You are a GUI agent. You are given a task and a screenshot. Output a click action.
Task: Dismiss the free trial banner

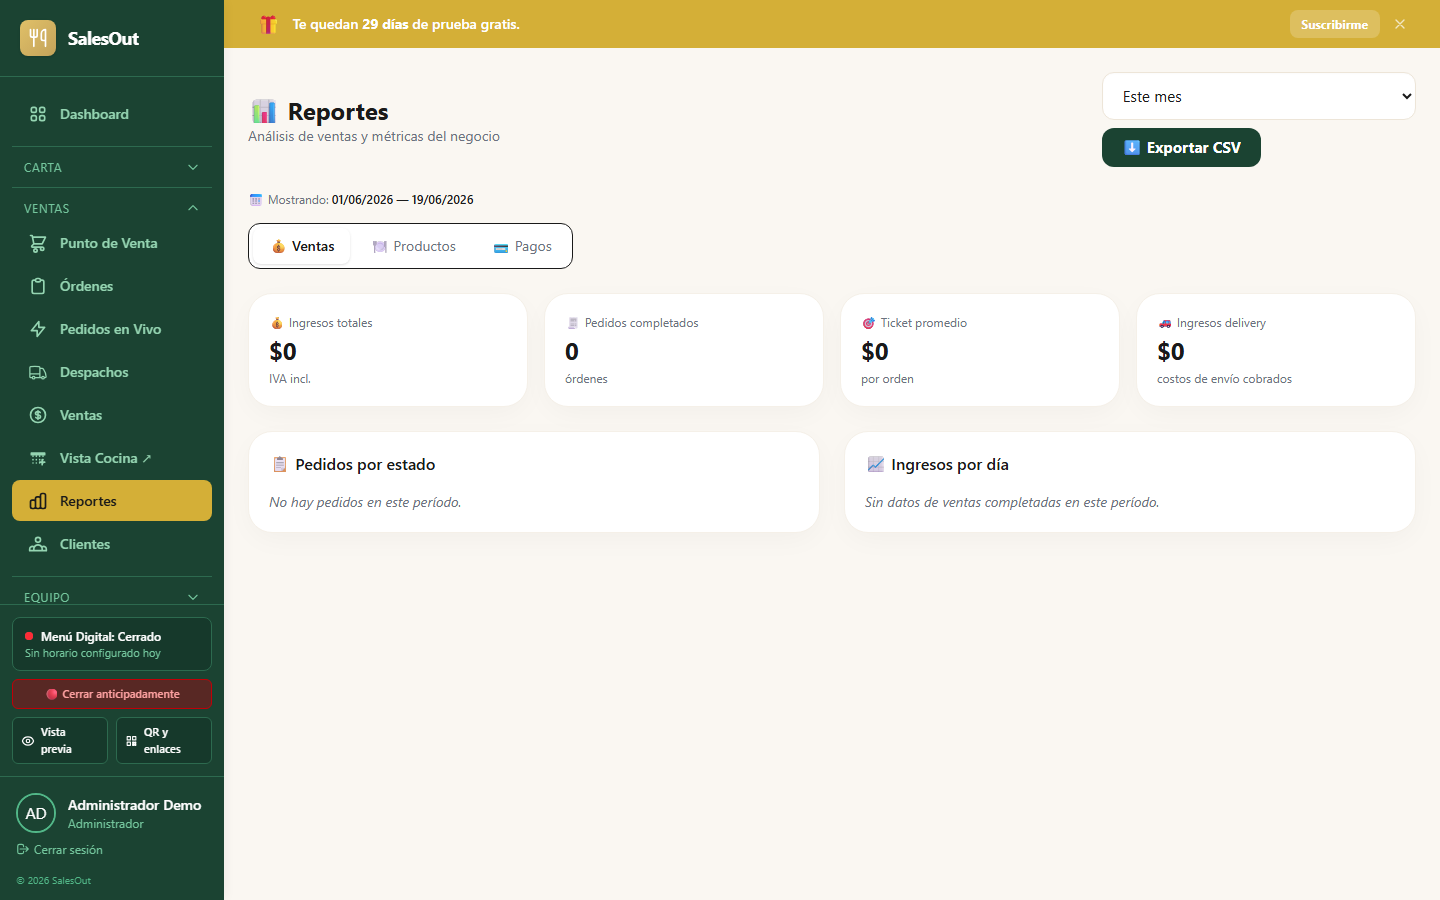pyautogui.click(x=1400, y=24)
